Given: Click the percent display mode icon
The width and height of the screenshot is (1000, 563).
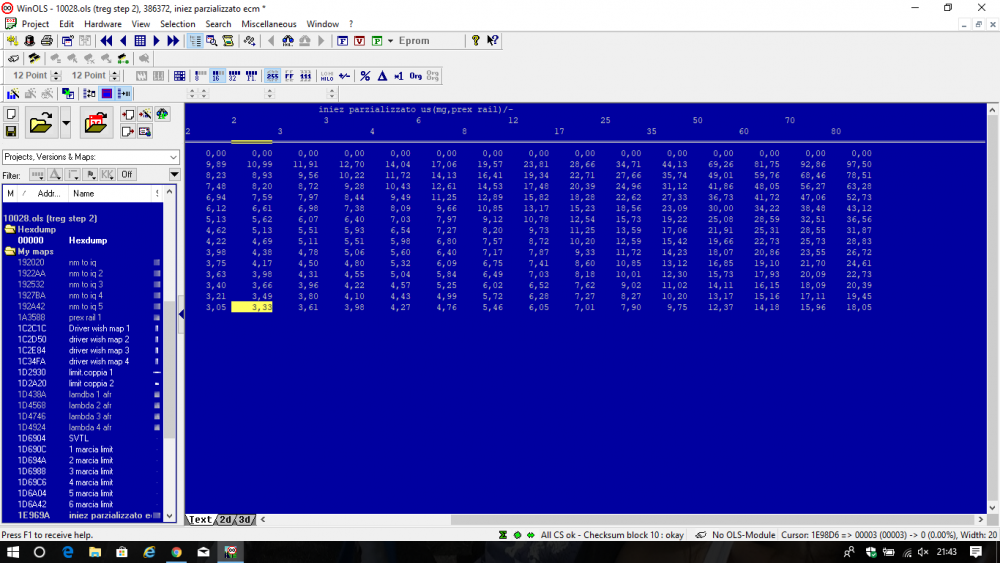Looking at the screenshot, I should [x=365, y=76].
